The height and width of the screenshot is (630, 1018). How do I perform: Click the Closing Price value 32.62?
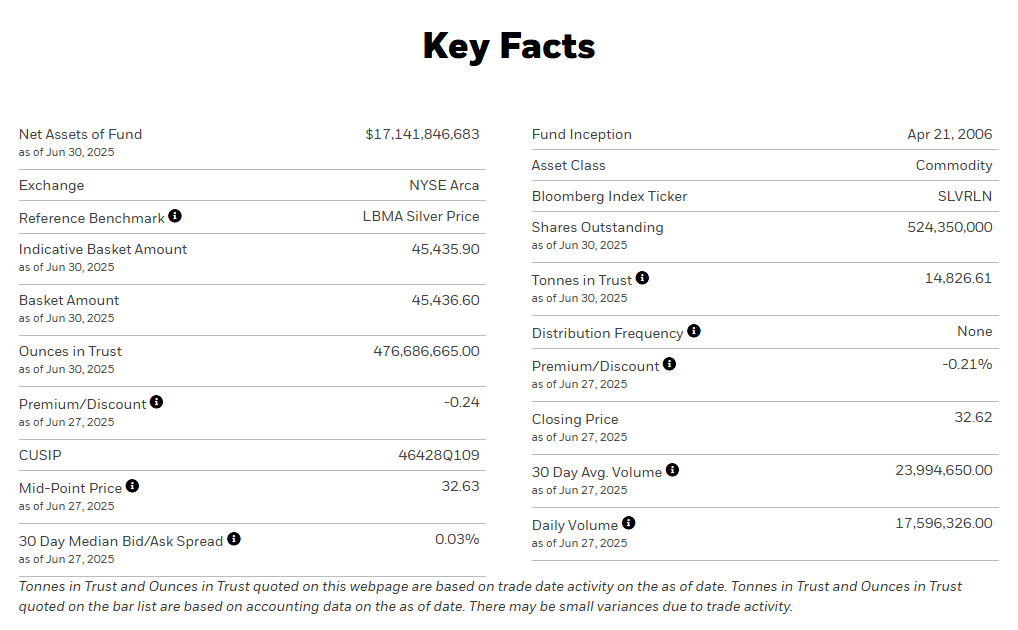pos(973,417)
